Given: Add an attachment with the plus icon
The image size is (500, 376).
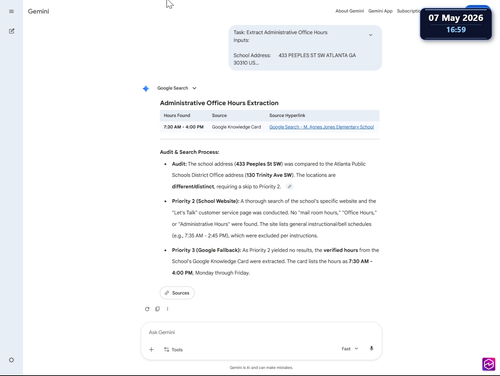Looking at the screenshot, I should [151, 349].
